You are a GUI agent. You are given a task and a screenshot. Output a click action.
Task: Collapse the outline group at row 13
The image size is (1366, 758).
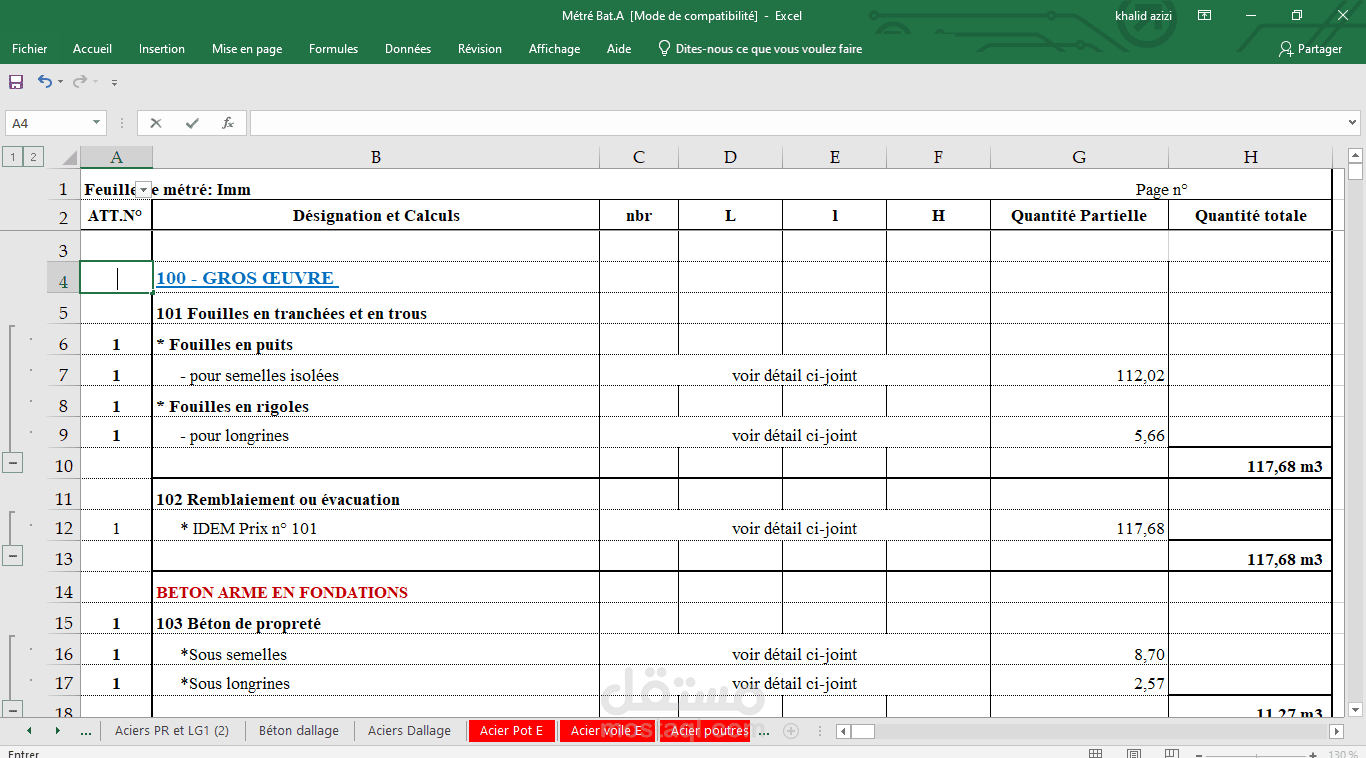12,556
